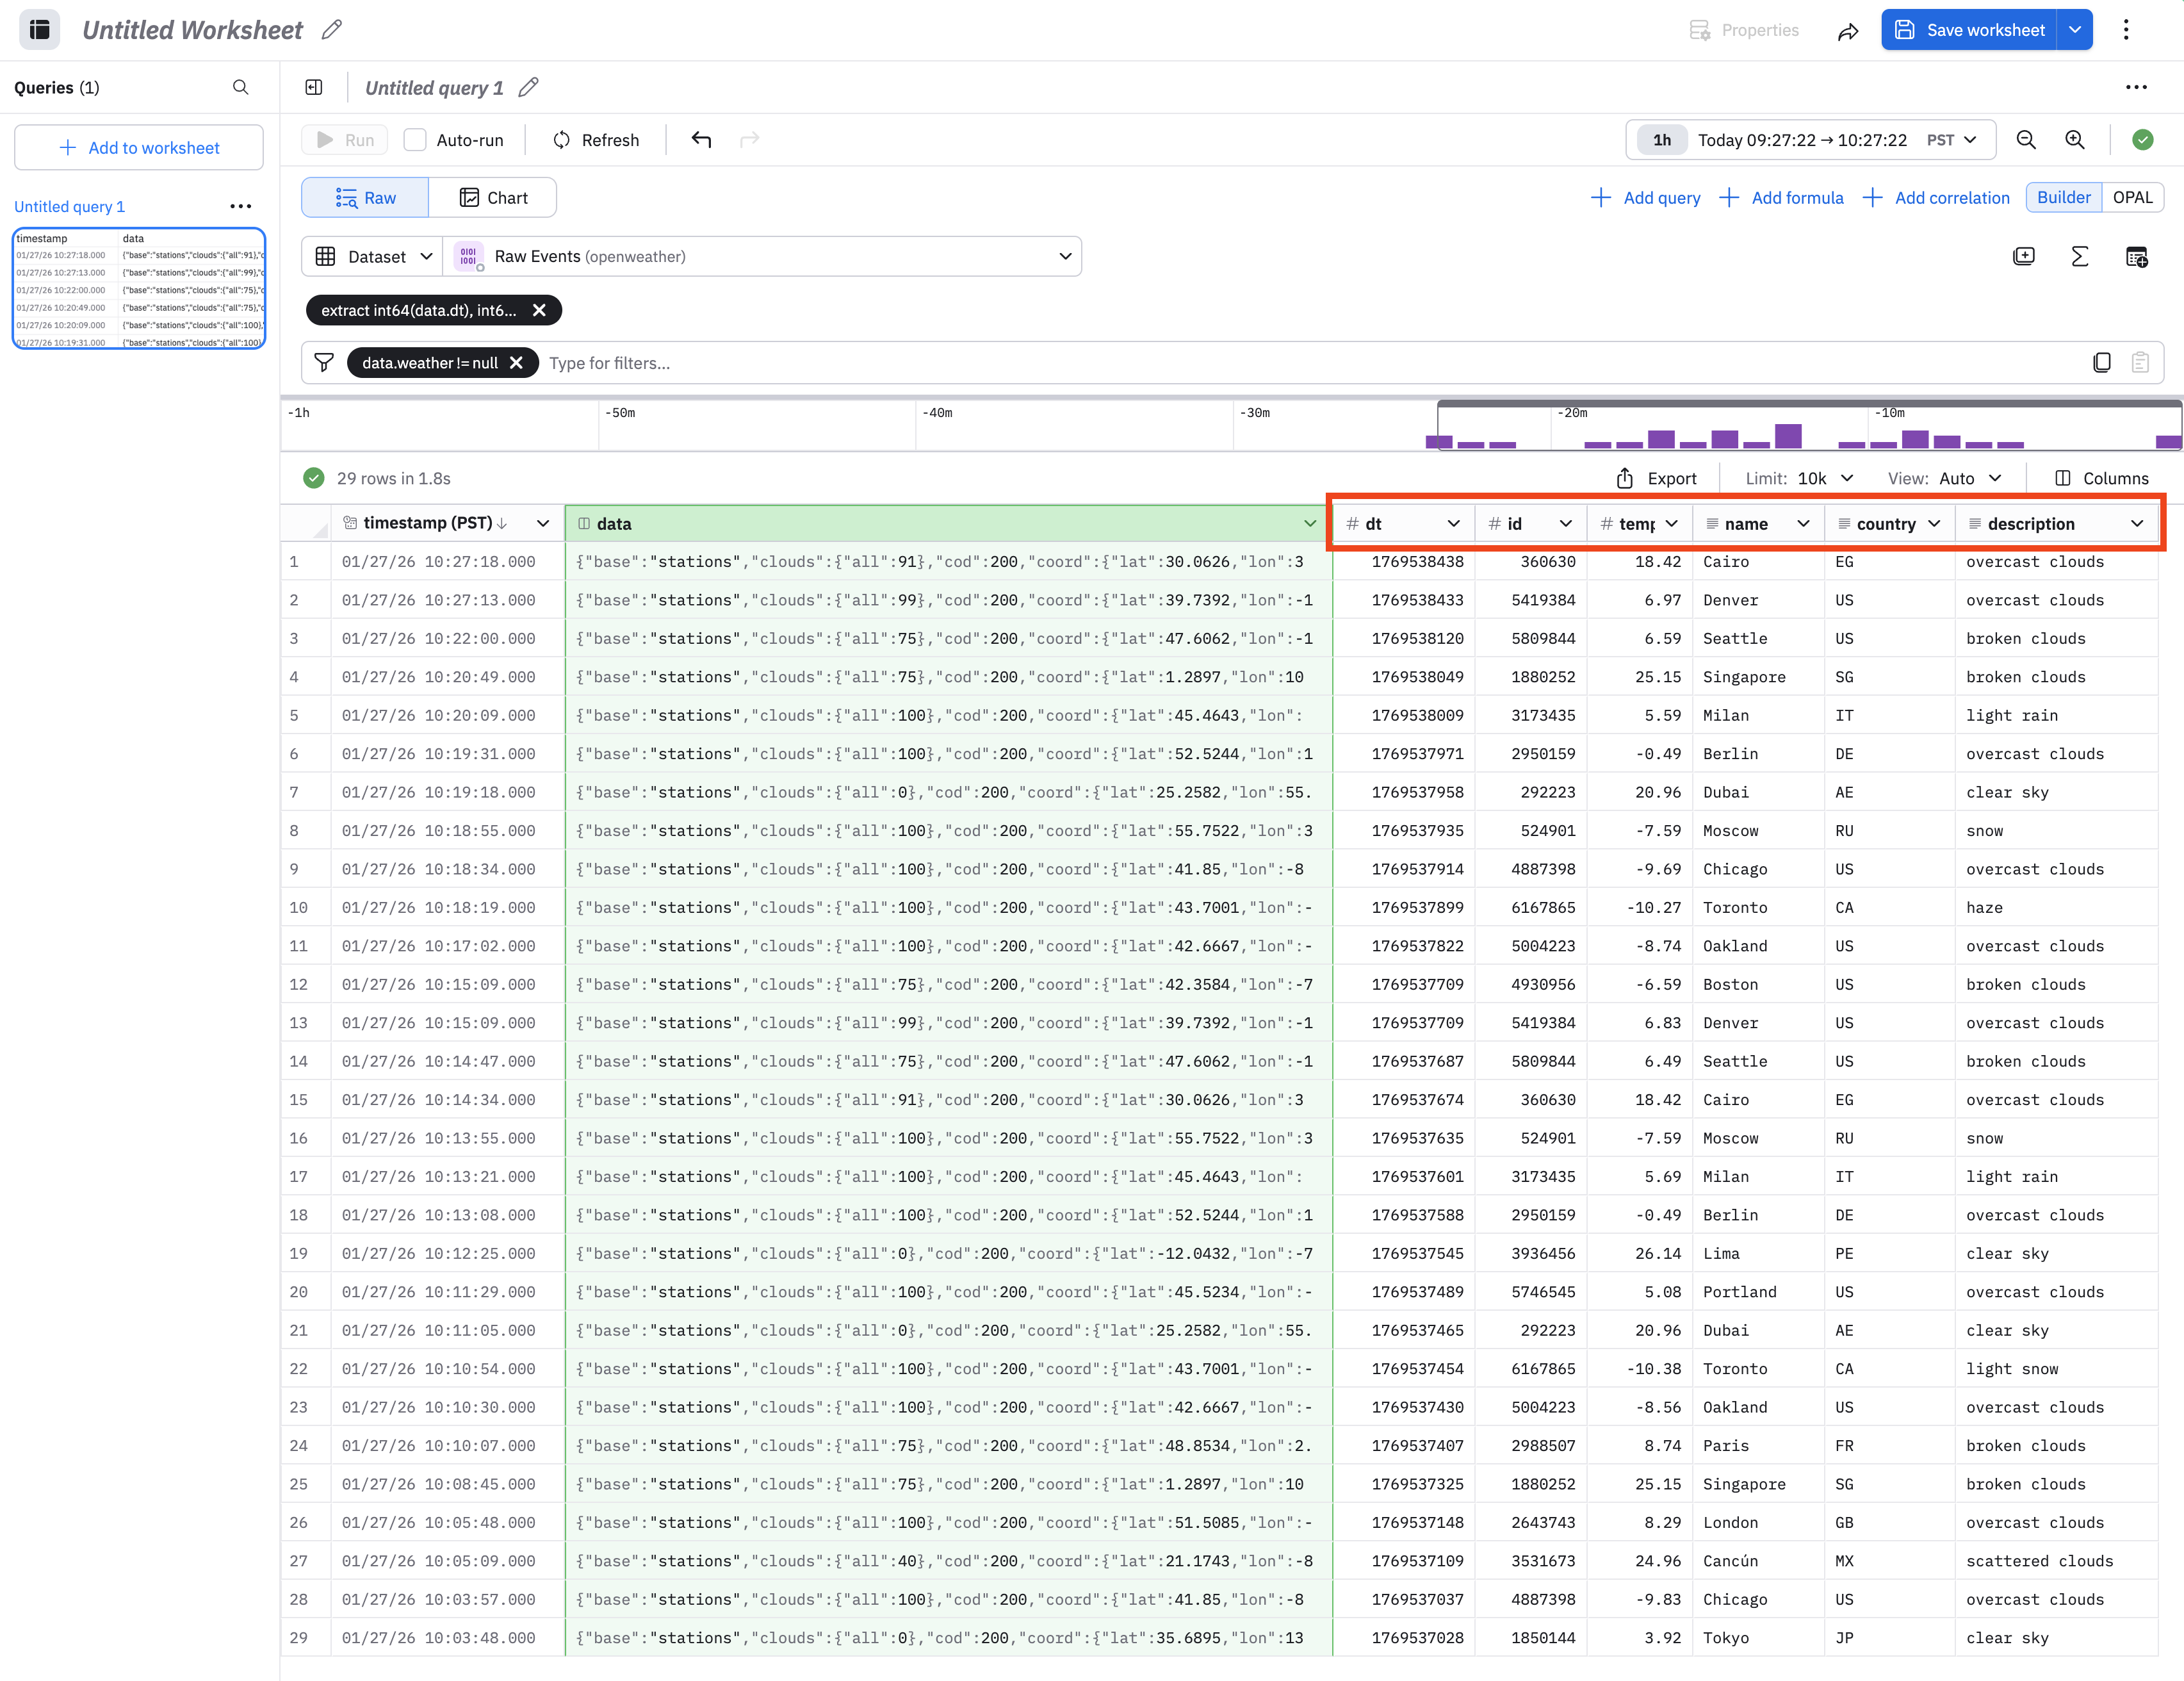Switch editor to OPAL mode

pos(2132,197)
